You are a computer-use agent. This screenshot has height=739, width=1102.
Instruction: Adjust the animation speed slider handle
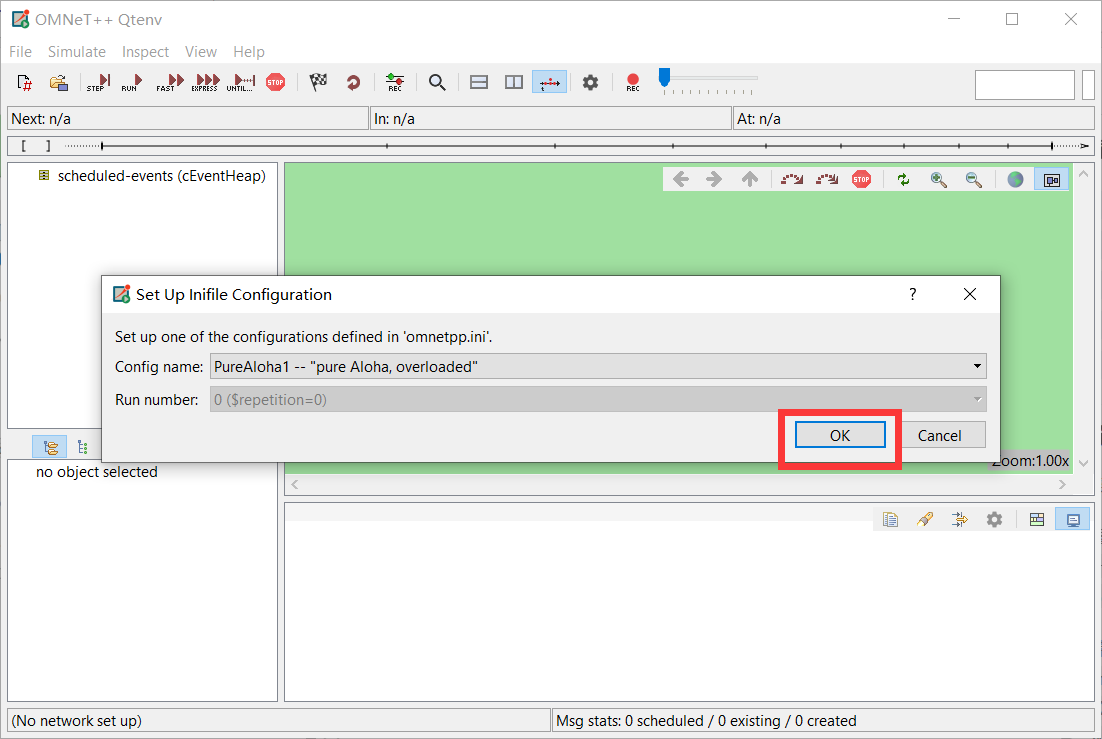(x=664, y=77)
